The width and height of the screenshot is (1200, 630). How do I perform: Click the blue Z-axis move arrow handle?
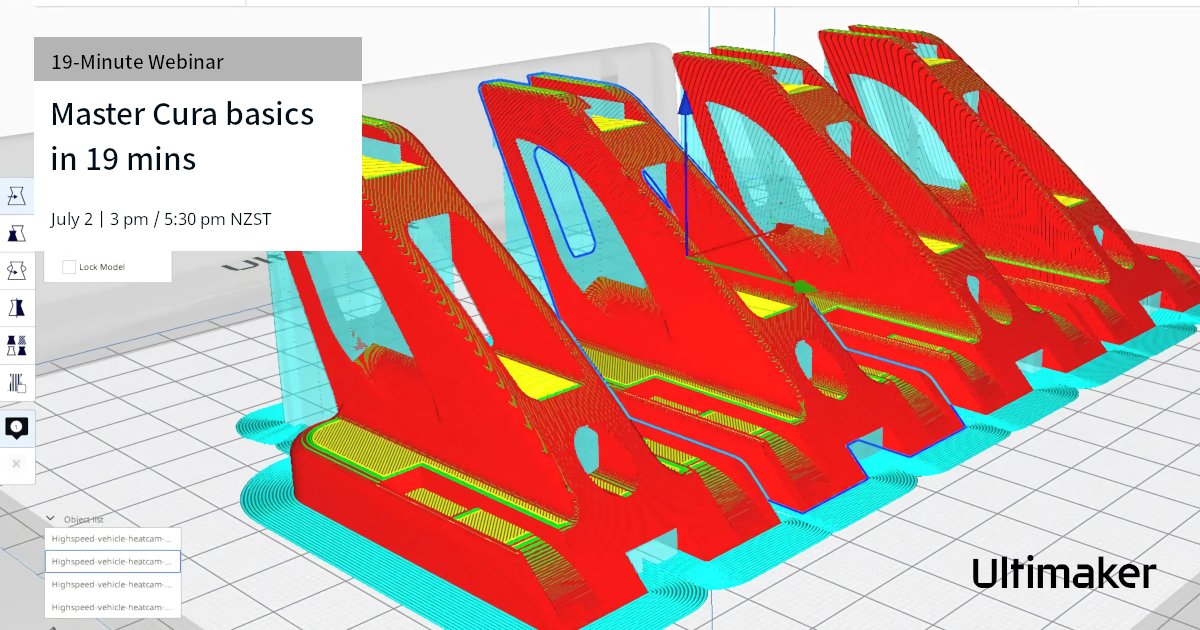coord(685,104)
